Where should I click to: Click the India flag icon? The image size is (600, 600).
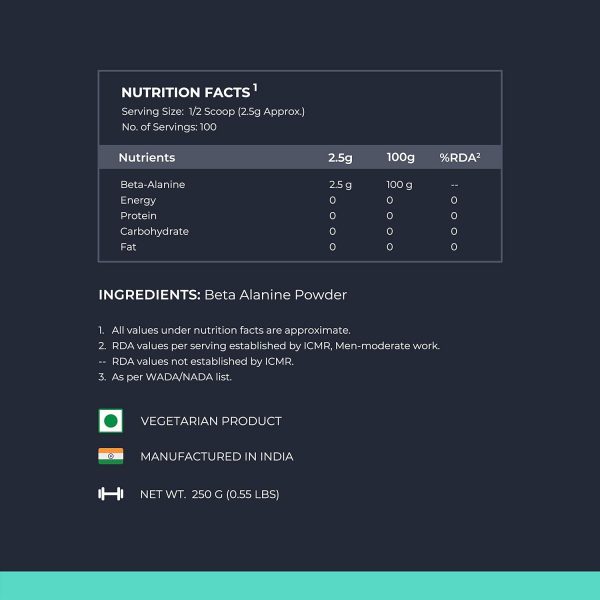(x=110, y=456)
